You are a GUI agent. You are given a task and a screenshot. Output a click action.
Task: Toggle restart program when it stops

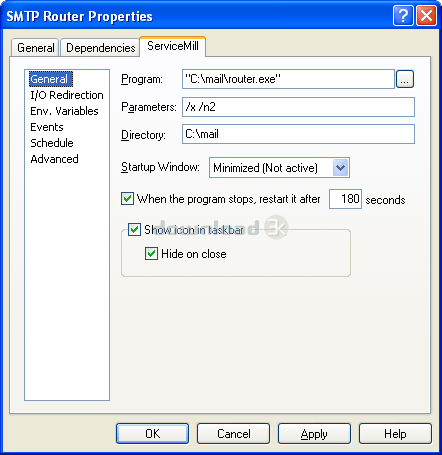(x=127, y=199)
